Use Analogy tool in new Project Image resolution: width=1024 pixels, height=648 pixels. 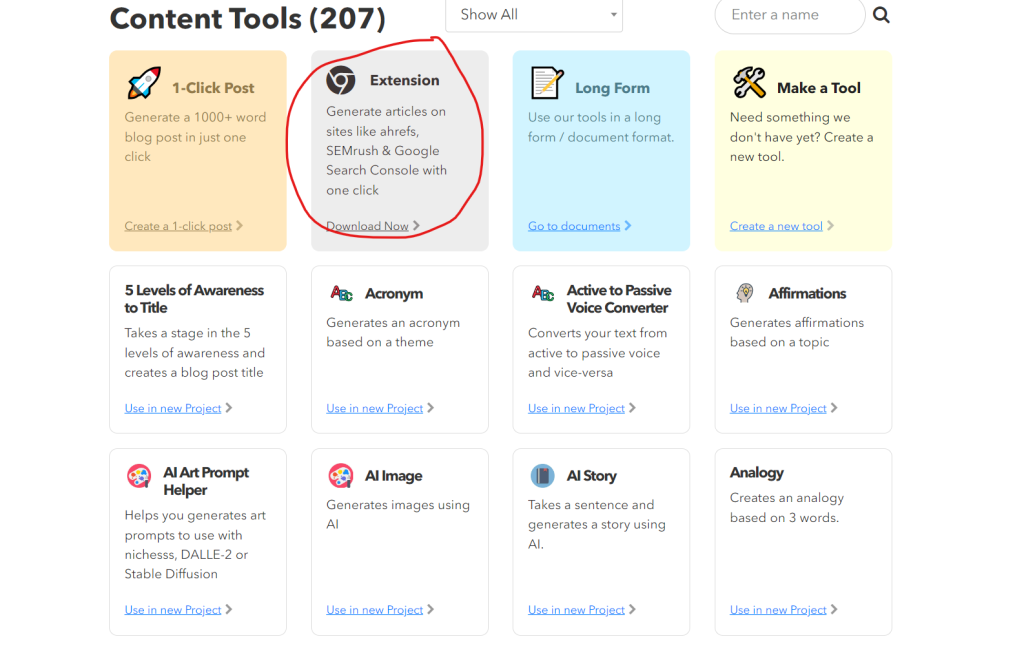click(778, 609)
